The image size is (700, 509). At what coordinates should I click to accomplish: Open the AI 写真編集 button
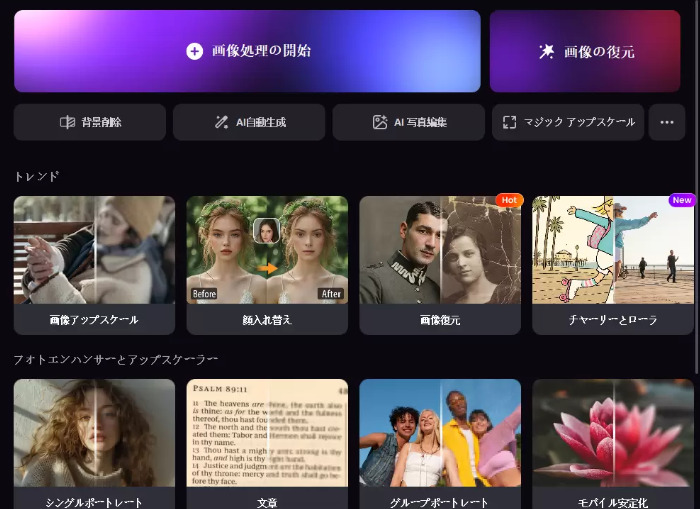tap(408, 122)
